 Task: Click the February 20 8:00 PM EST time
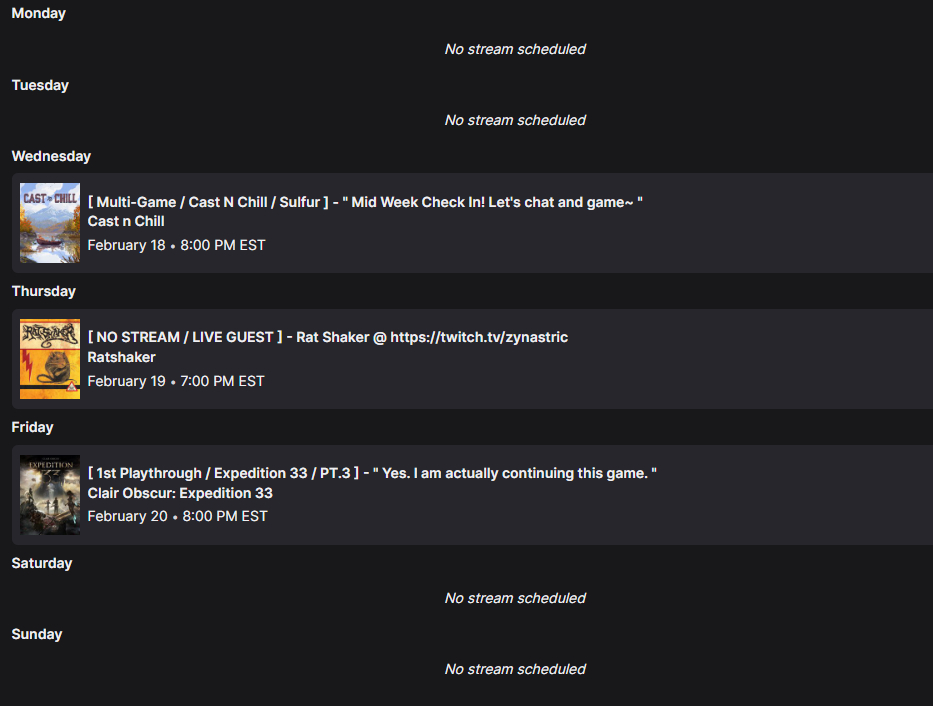click(177, 516)
